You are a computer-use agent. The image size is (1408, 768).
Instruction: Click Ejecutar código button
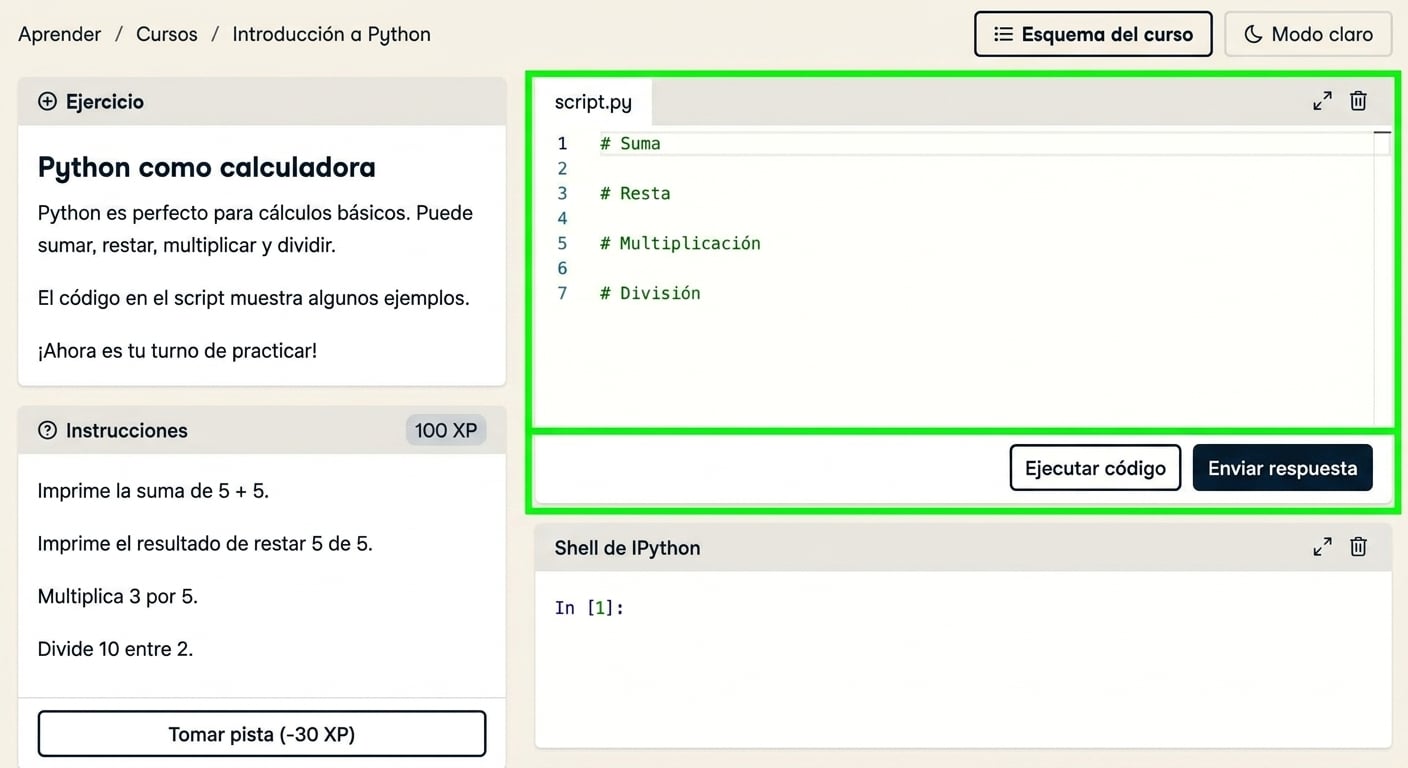(x=1095, y=468)
